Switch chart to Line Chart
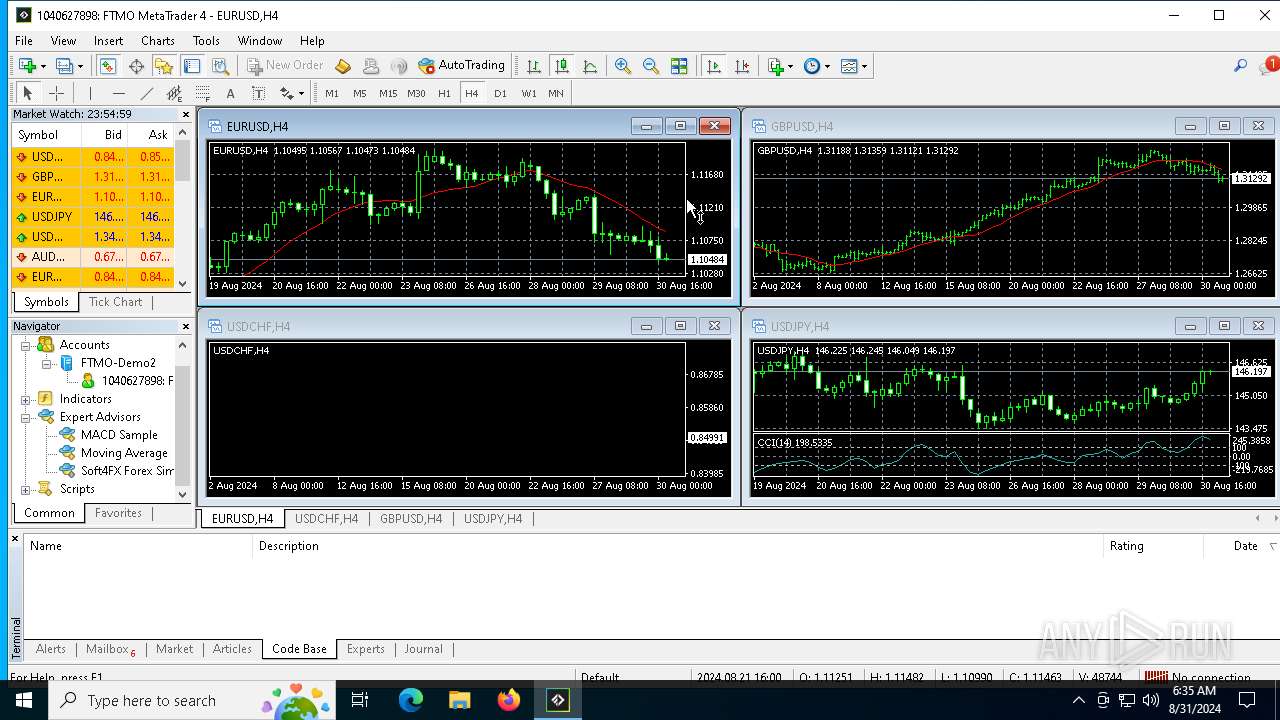This screenshot has height=720, width=1280. click(590, 66)
